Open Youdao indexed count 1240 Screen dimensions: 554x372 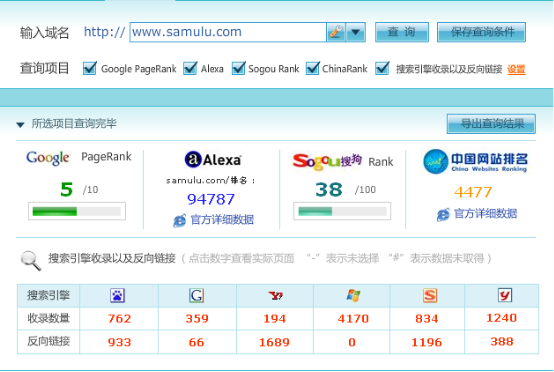(502, 318)
